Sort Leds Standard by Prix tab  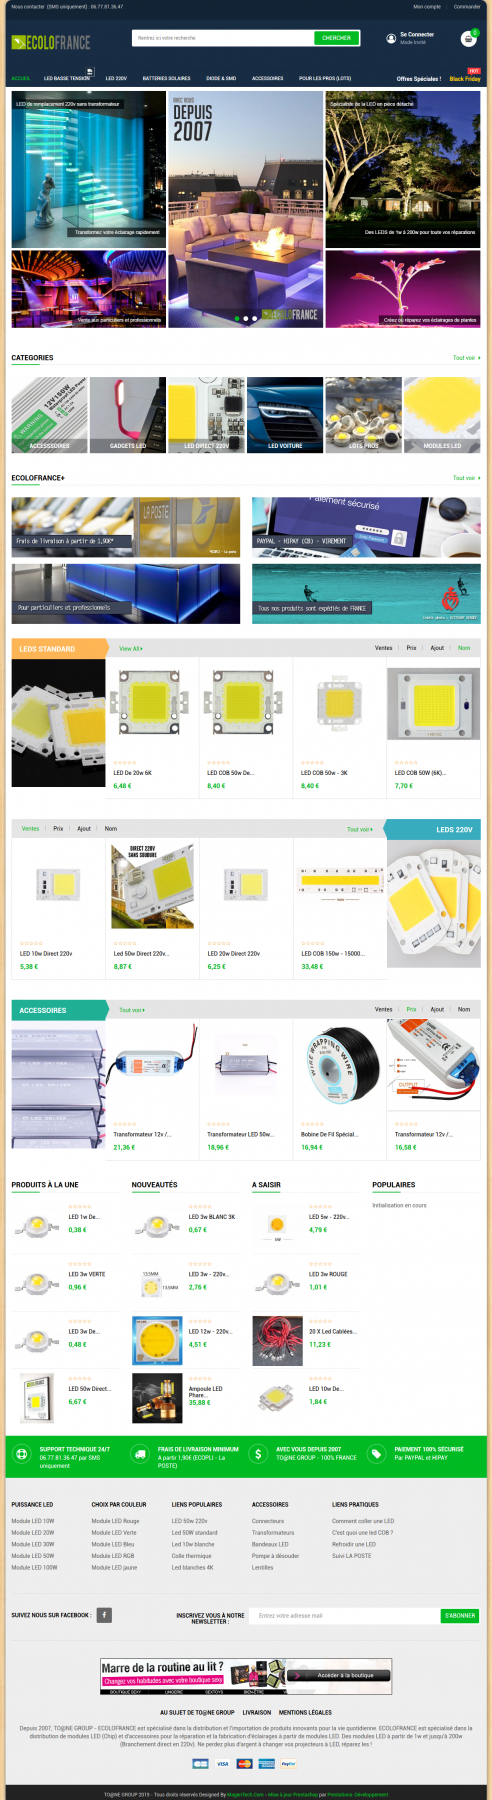click(411, 648)
